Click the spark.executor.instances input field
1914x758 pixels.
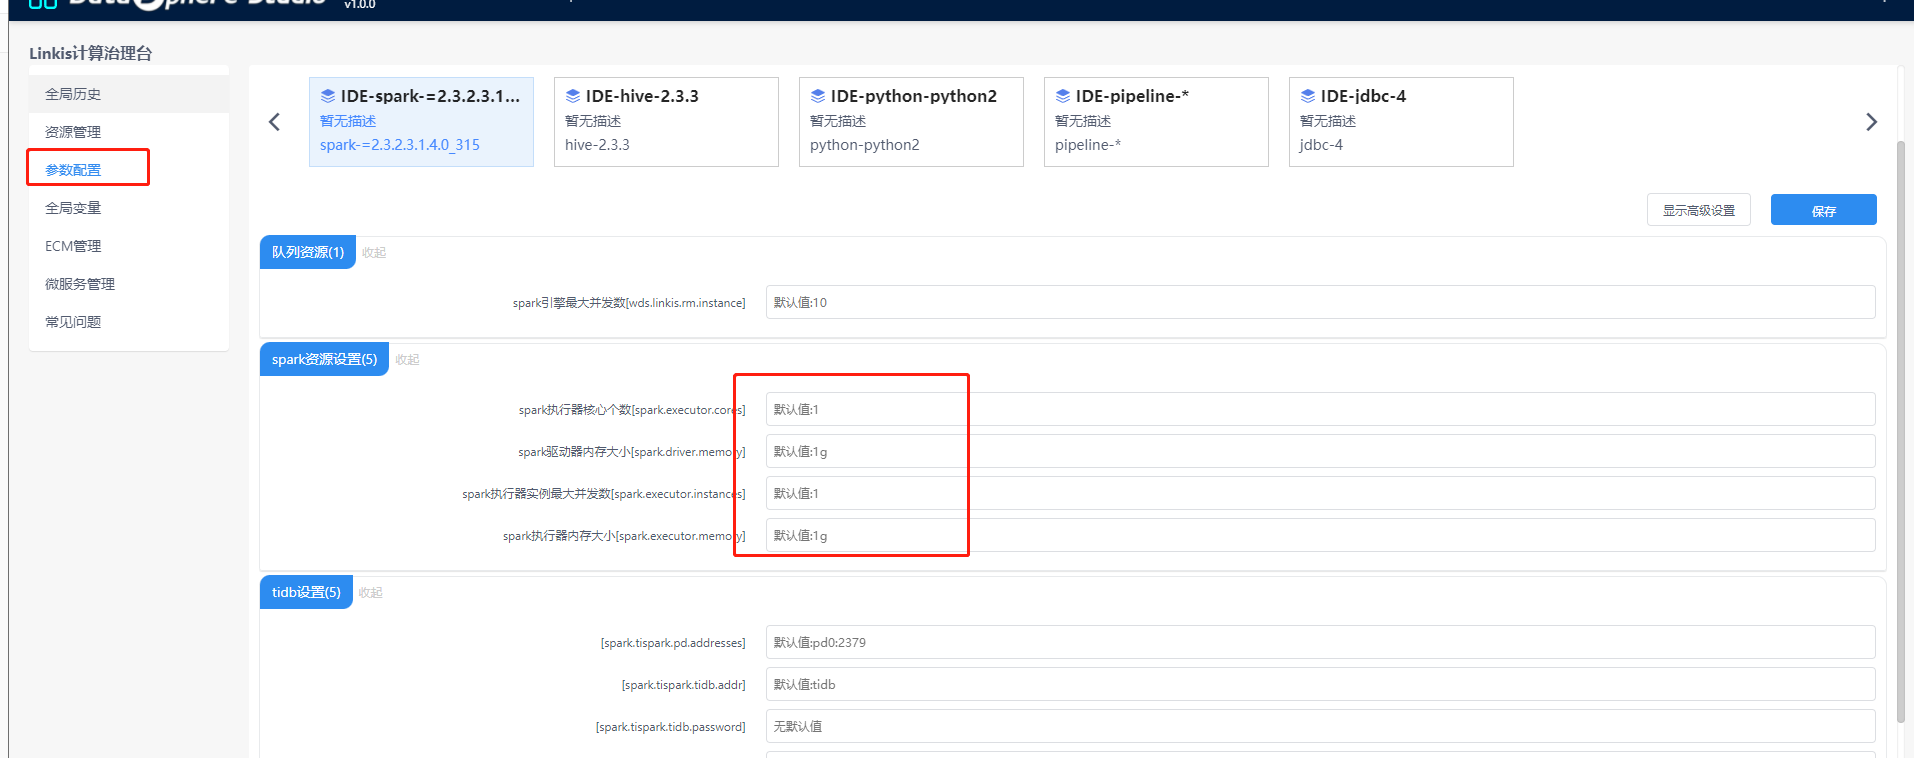1320,493
